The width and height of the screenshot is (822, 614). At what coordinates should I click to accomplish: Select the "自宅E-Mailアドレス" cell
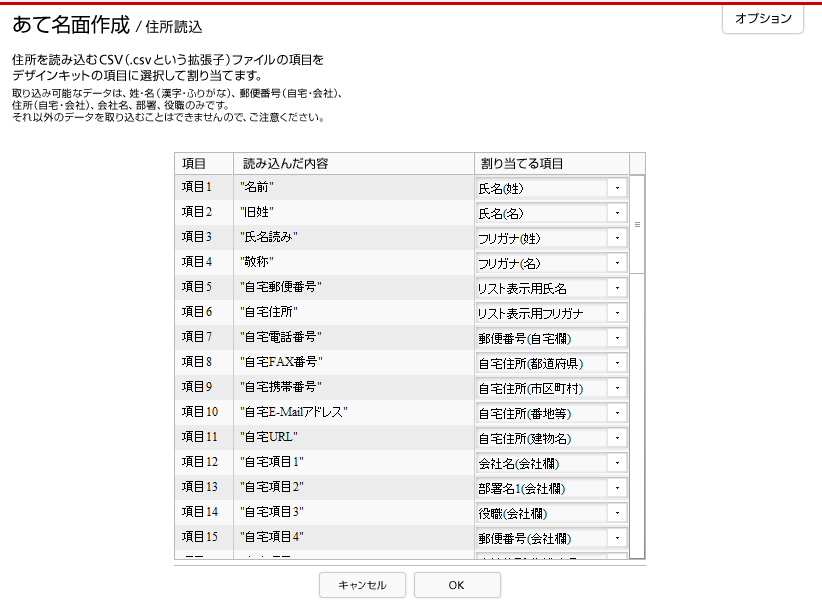coord(354,413)
